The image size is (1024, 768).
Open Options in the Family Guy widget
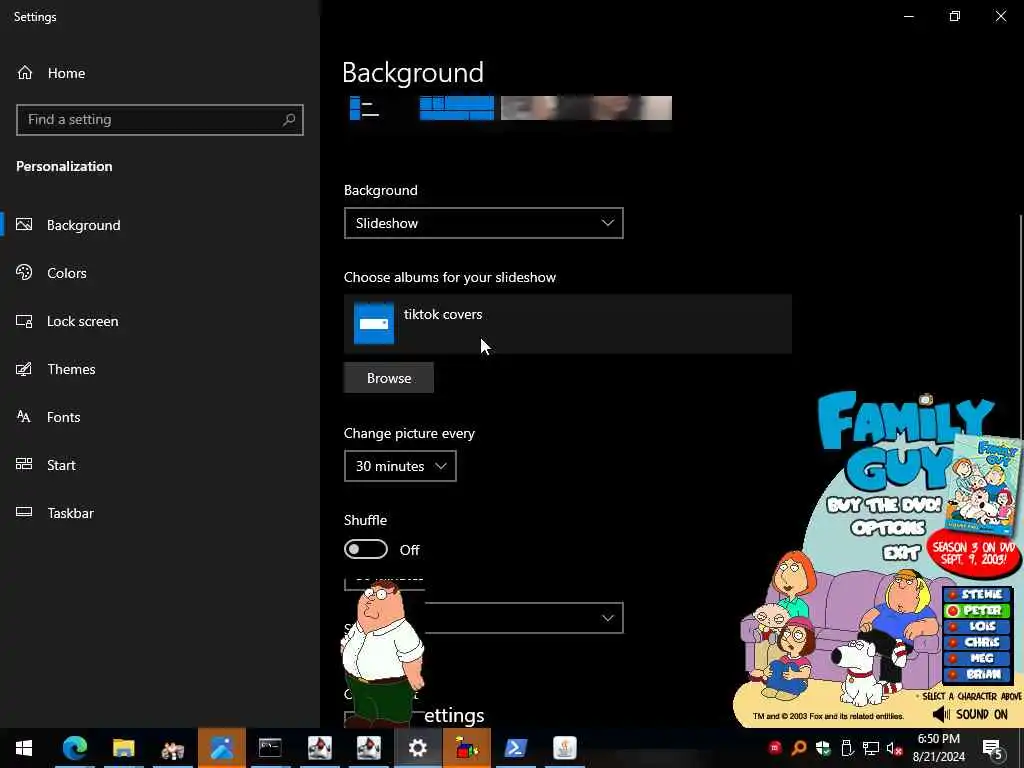pos(888,528)
